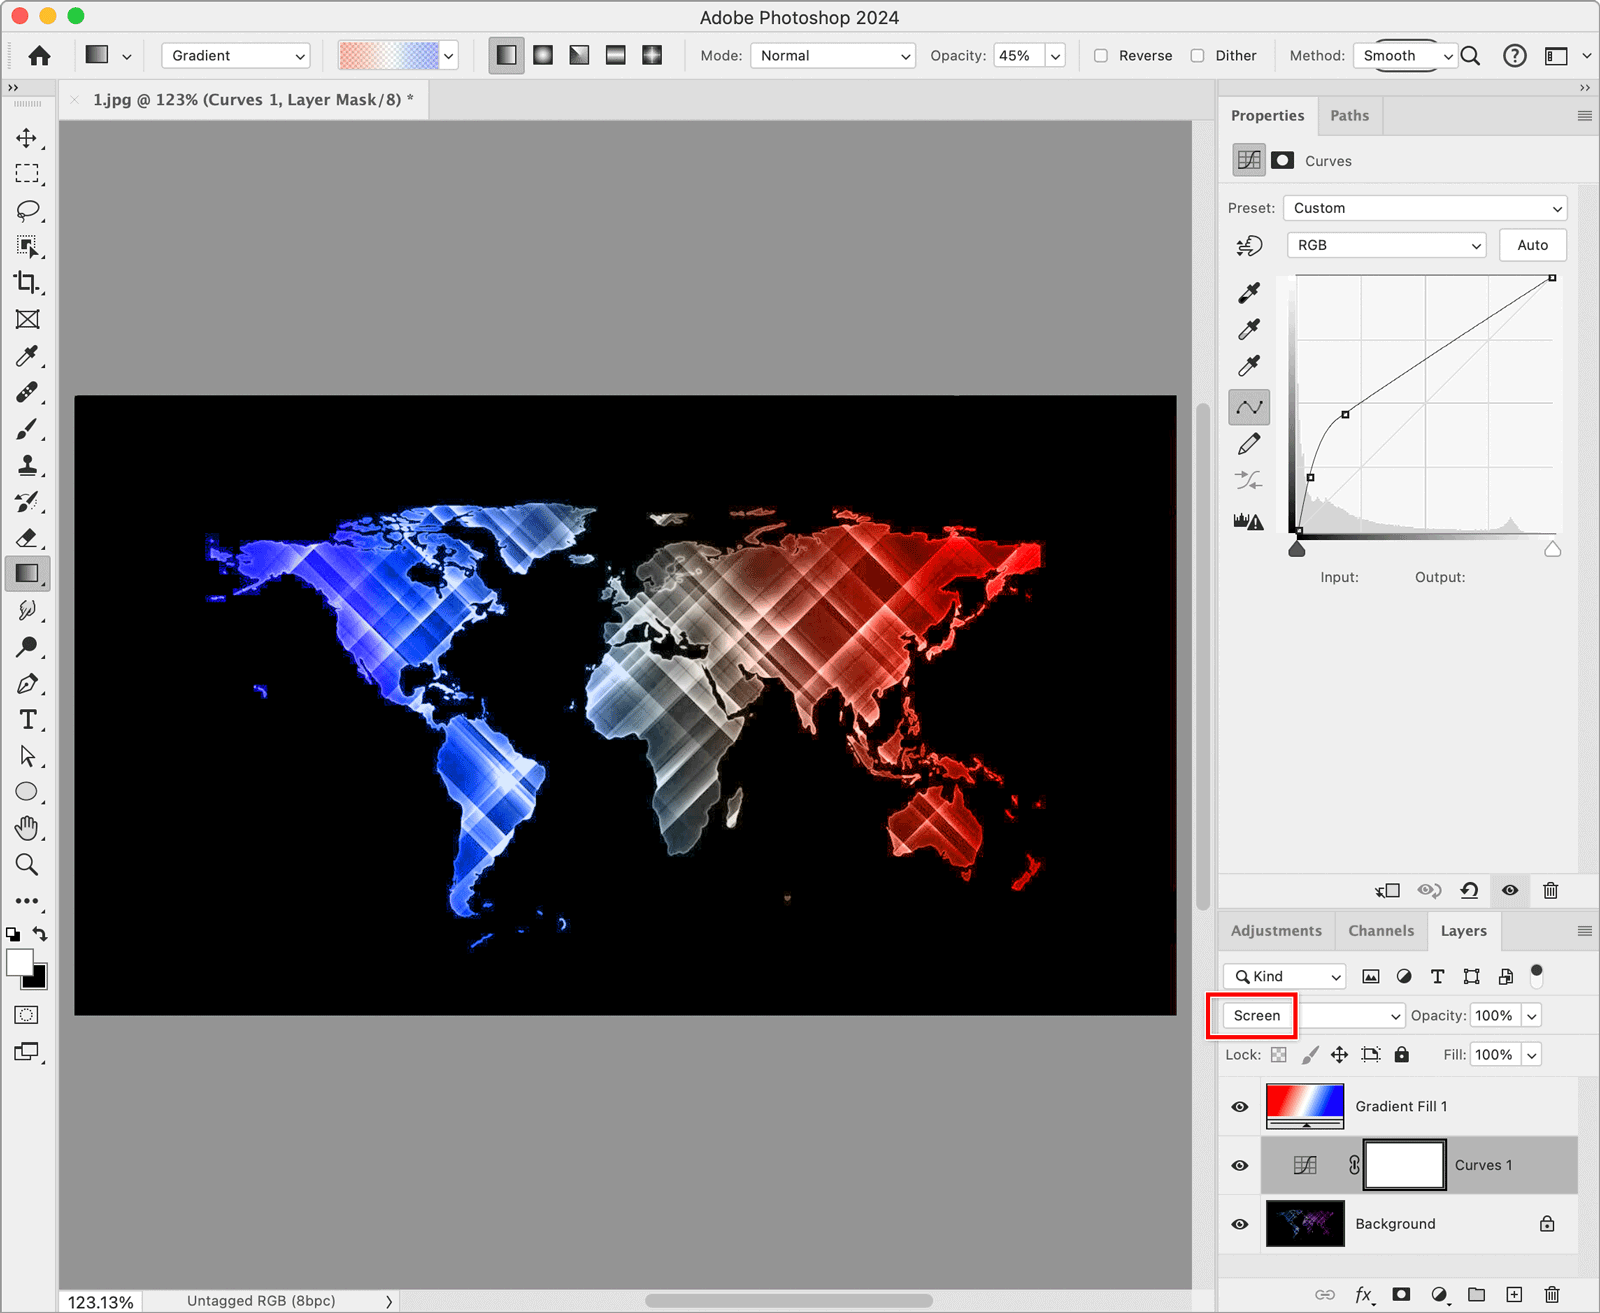Enable the Dither checkbox
Screen dimensions: 1600x1313
click(1197, 55)
